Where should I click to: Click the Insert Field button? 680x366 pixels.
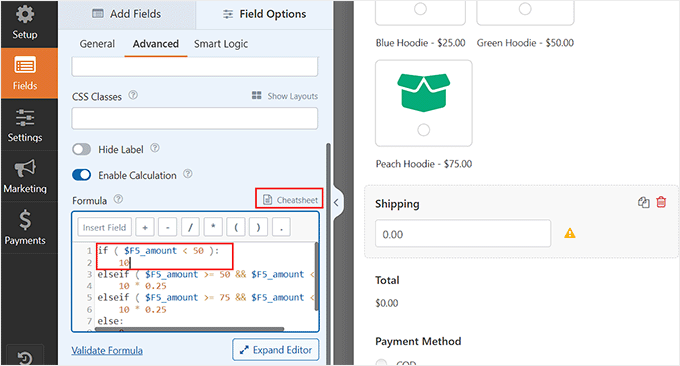104,227
